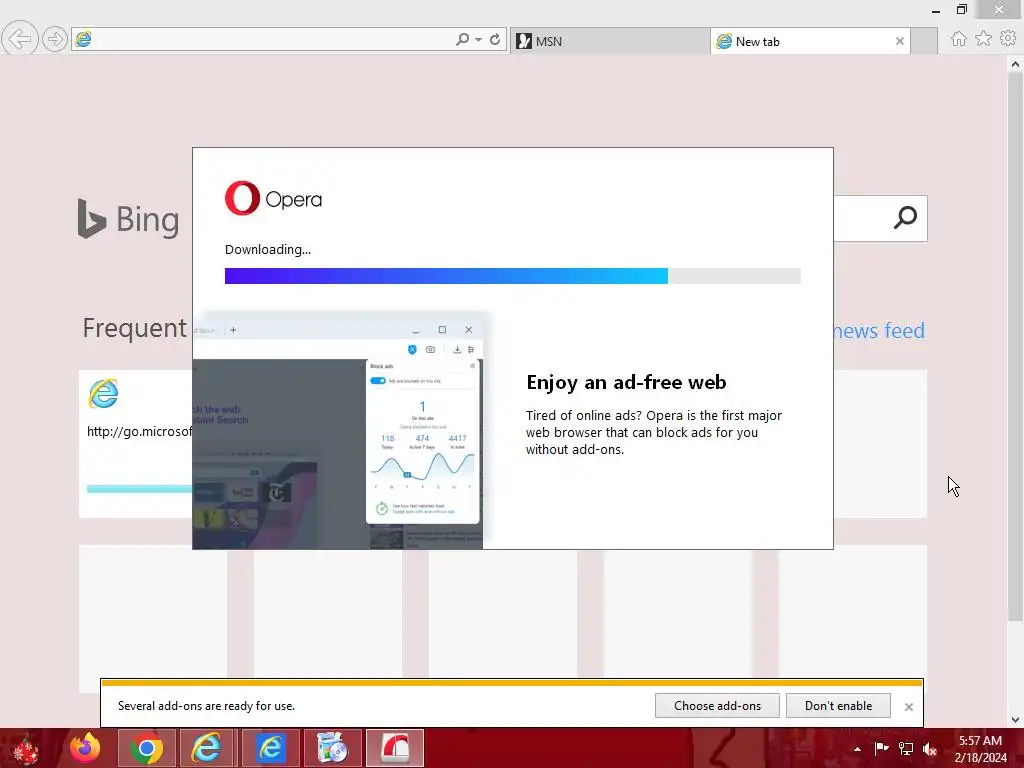Image resolution: width=1024 pixels, height=768 pixels.
Task: Open the installer disc taskbar icon
Action: (332, 748)
